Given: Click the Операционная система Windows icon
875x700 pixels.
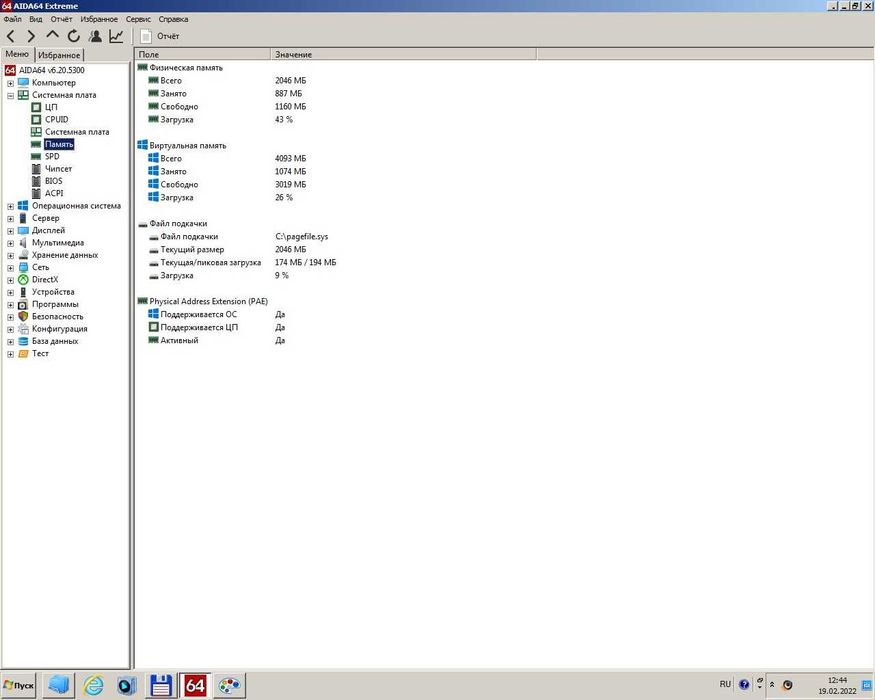Looking at the screenshot, I should pyautogui.click(x=23, y=205).
